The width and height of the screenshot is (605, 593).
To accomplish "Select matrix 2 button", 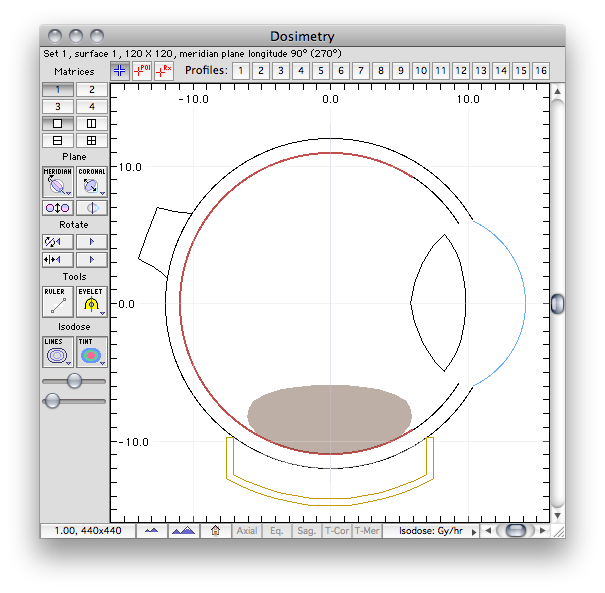I will tap(91, 90).
